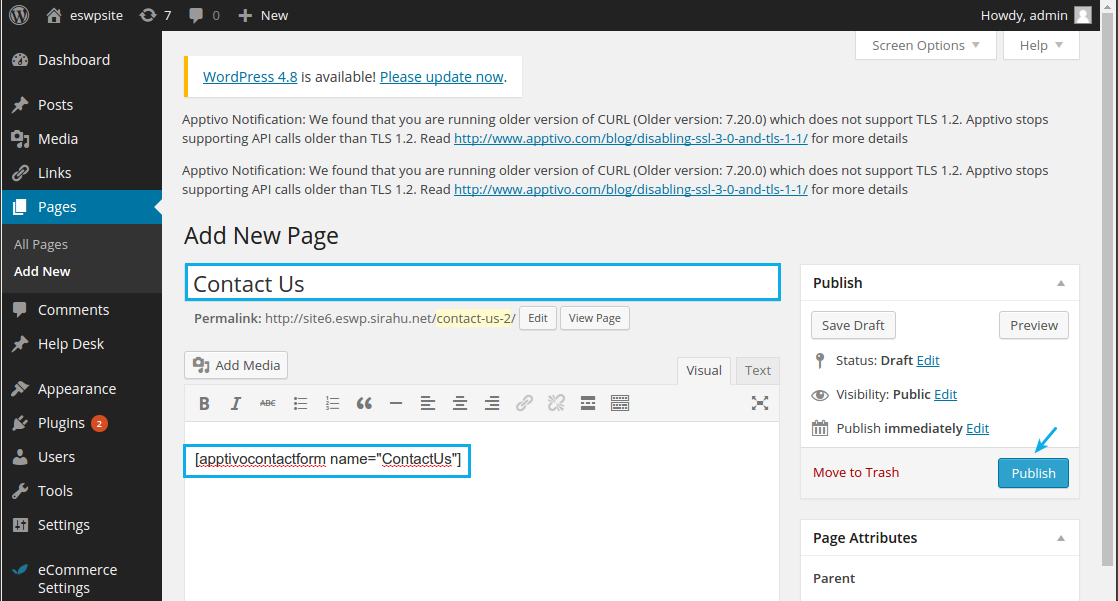Click the Save Draft button
This screenshot has height=601, width=1118.
851,325
